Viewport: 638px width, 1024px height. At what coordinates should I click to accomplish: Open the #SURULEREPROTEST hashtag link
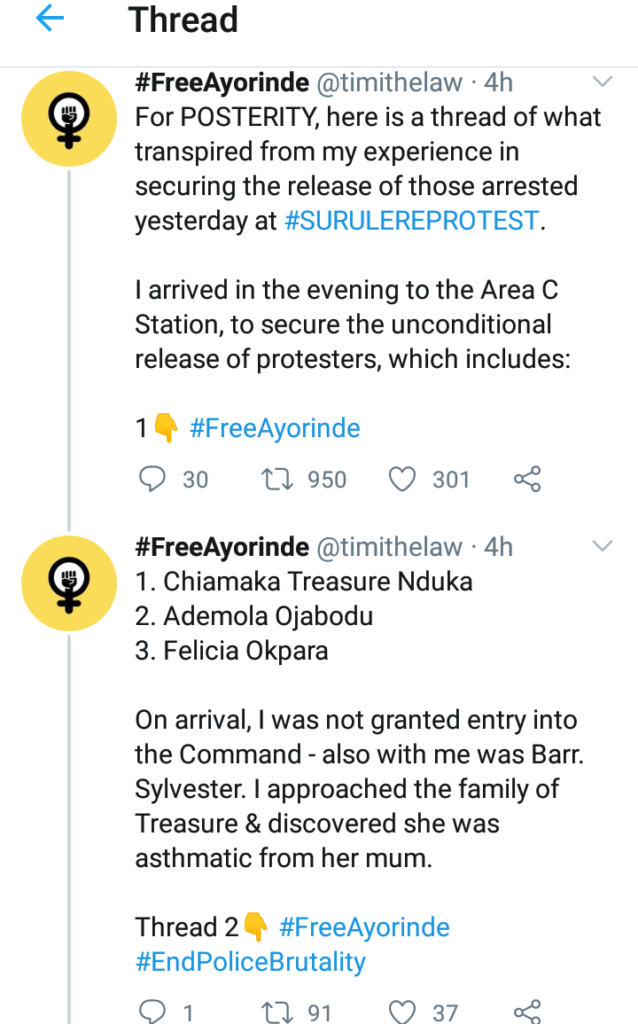pyautogui.click(x=412, y=221)
